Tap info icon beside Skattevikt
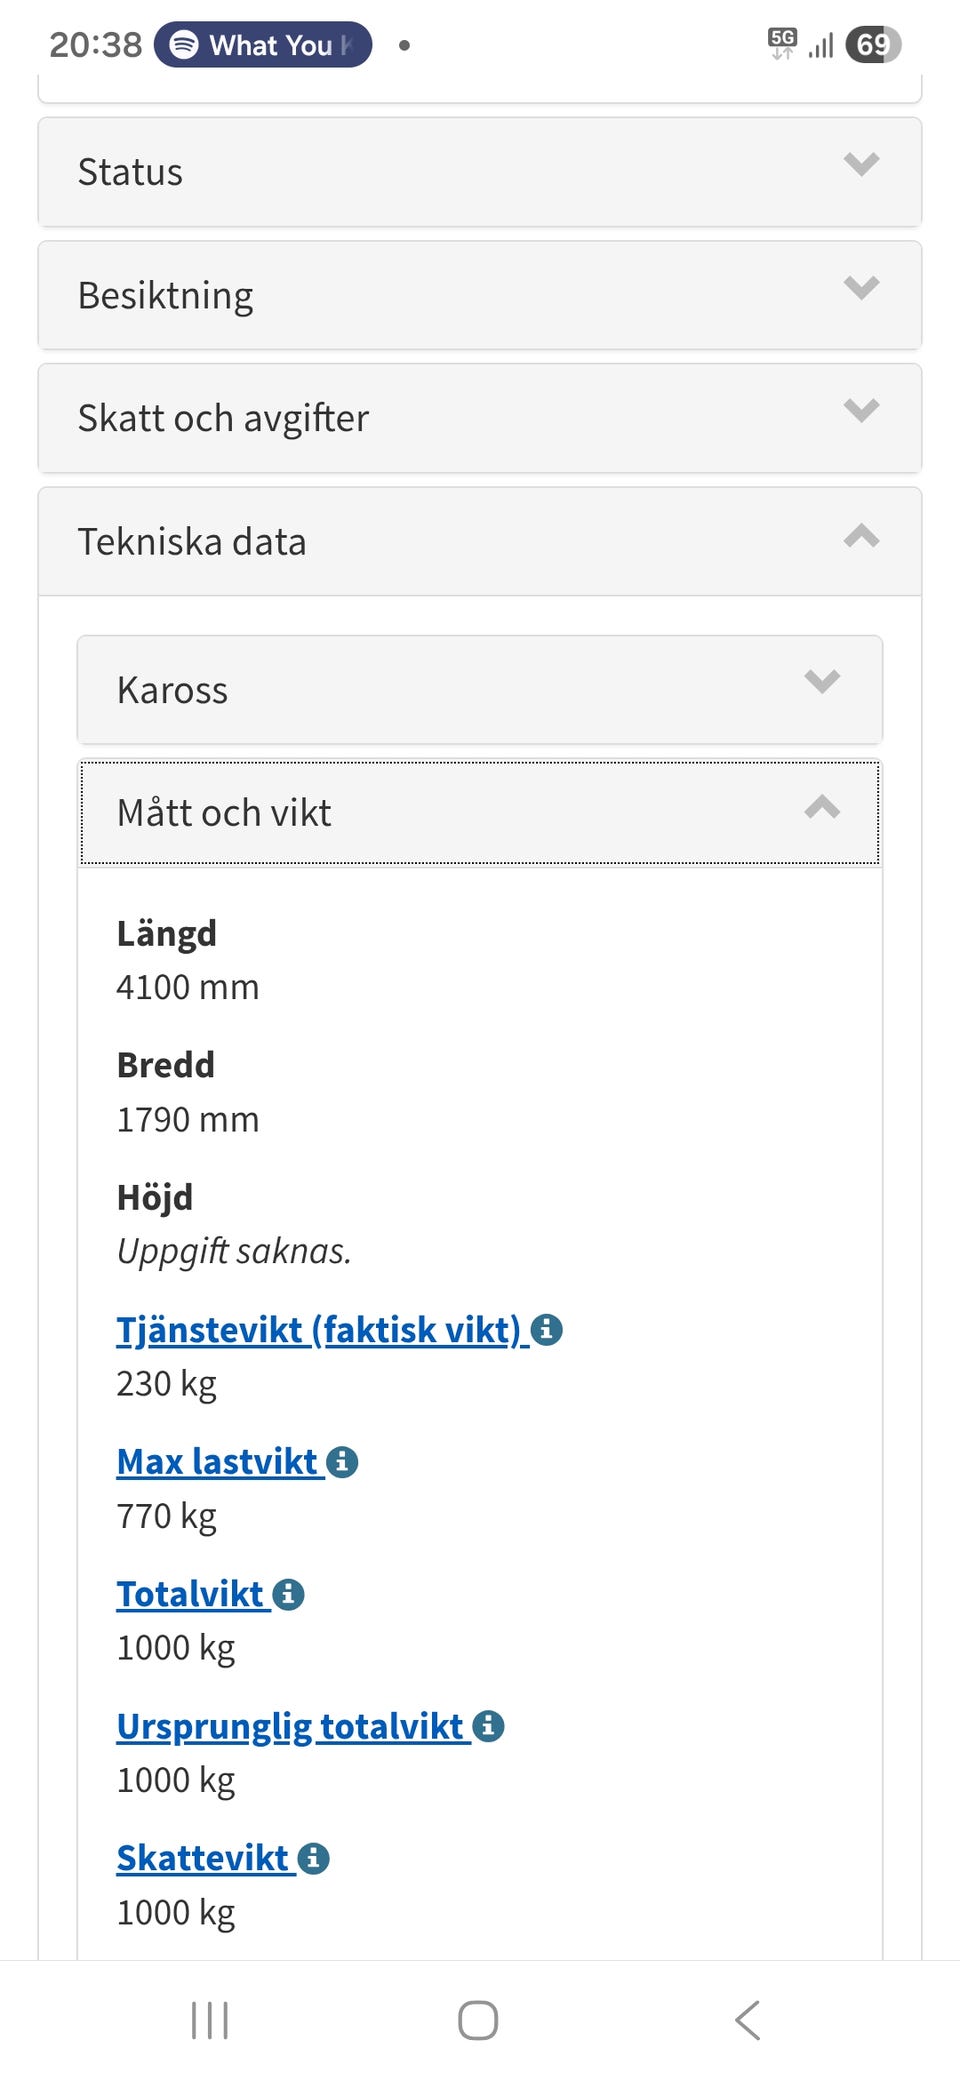960x2080 pixels. pos(313,1858)
